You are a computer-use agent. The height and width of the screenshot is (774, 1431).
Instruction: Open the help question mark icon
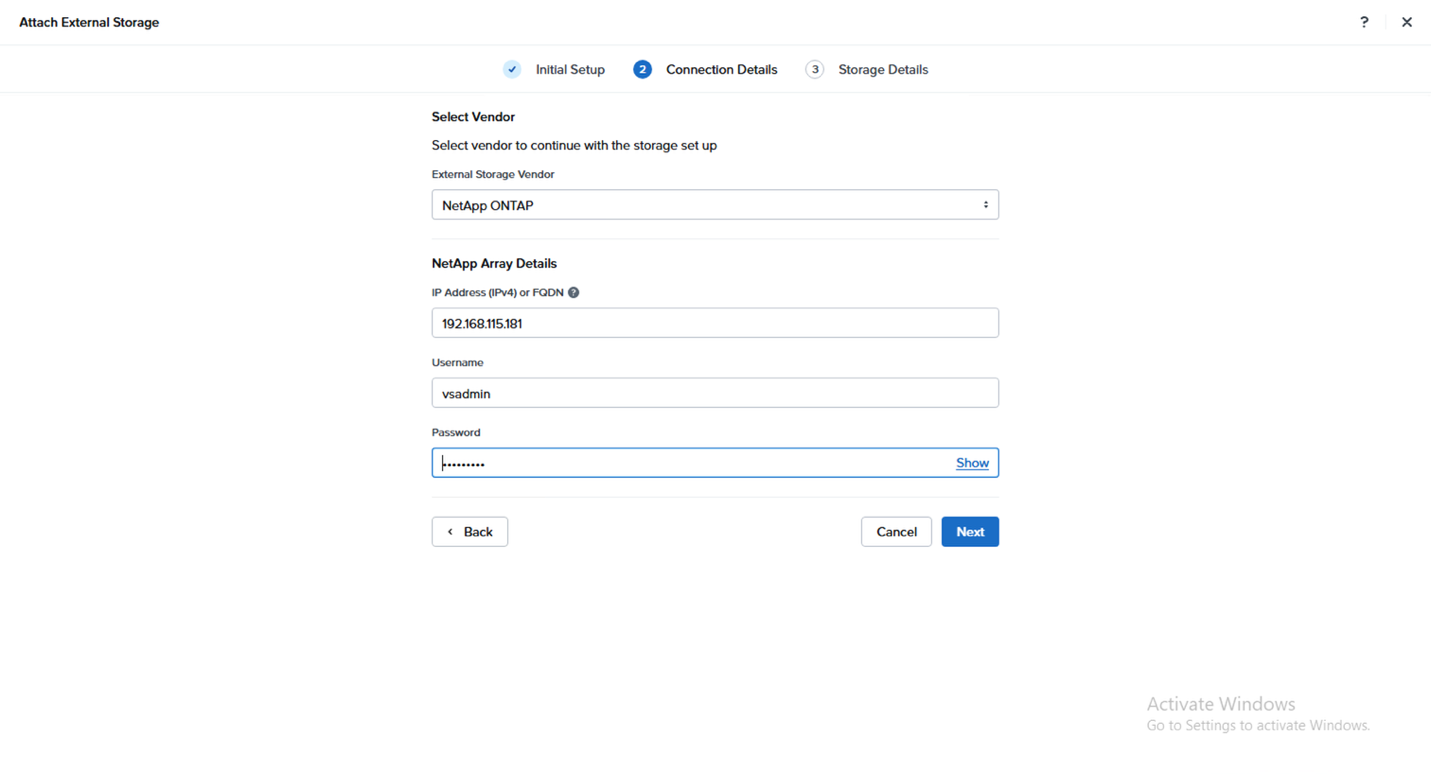(1364, 22)
